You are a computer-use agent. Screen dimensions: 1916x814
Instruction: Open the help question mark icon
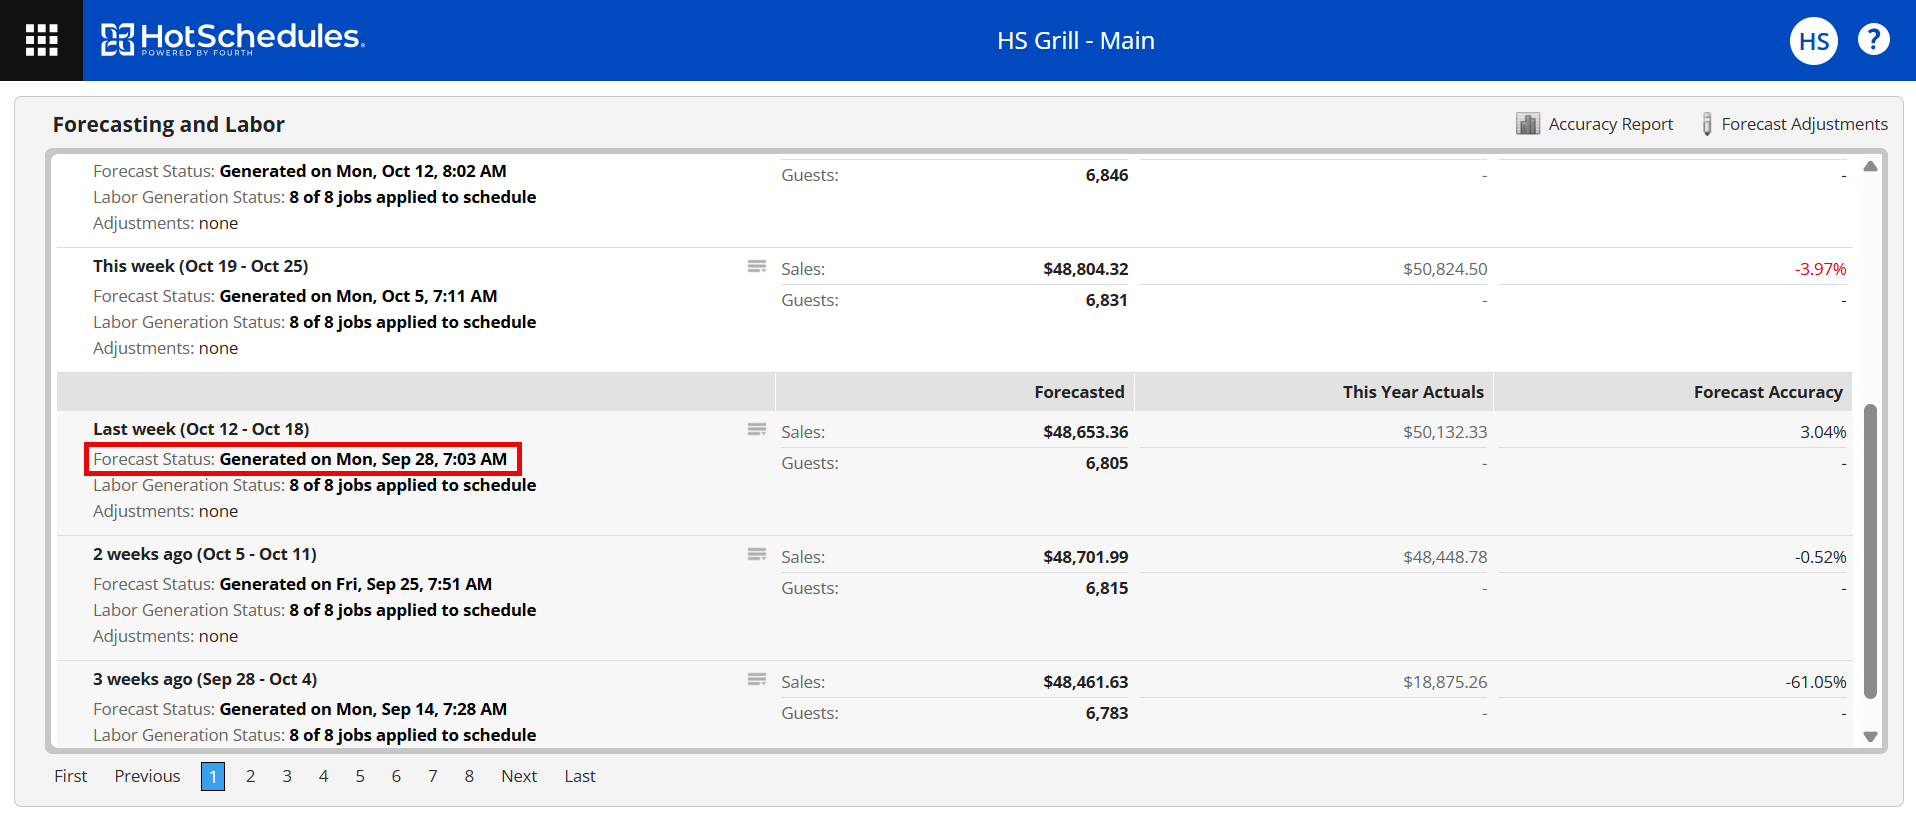1873,39
